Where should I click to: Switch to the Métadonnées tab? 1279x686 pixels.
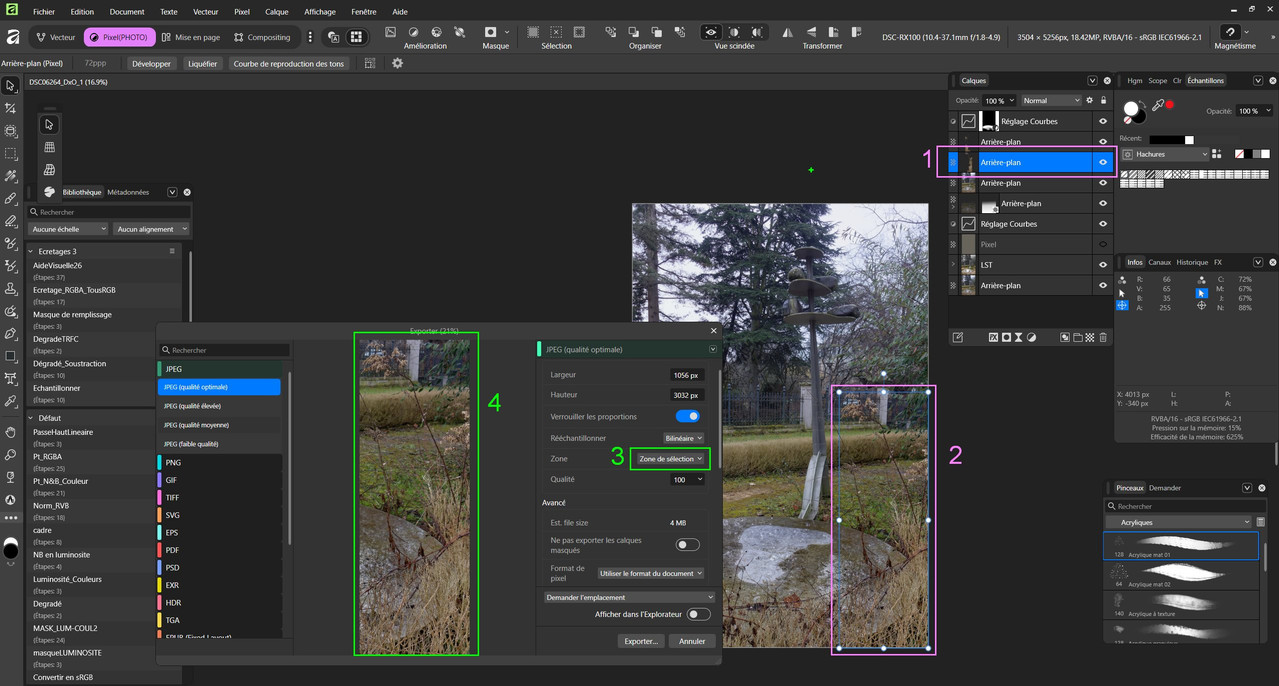click(128, 192)
